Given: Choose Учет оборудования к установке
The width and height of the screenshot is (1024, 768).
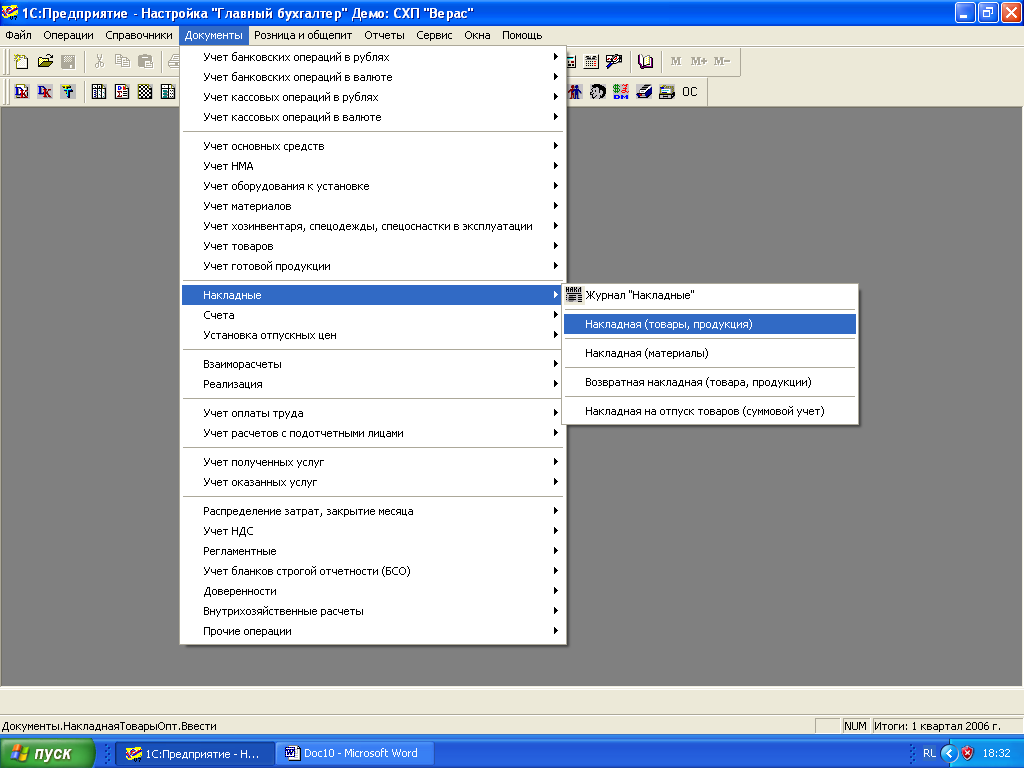Looking at the screenshot, I should click(x=372, y=186).
